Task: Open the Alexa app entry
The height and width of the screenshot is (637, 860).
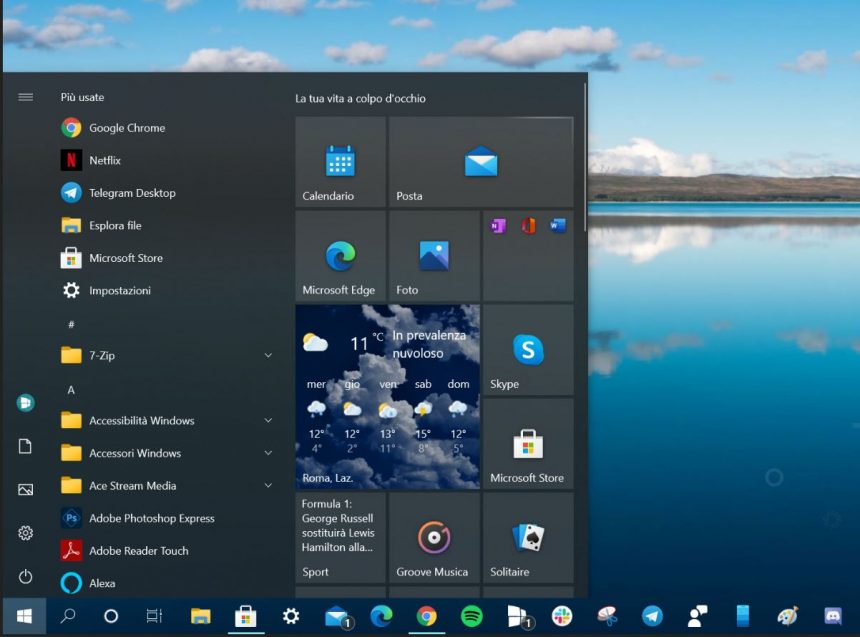Action: click(165, 583)
